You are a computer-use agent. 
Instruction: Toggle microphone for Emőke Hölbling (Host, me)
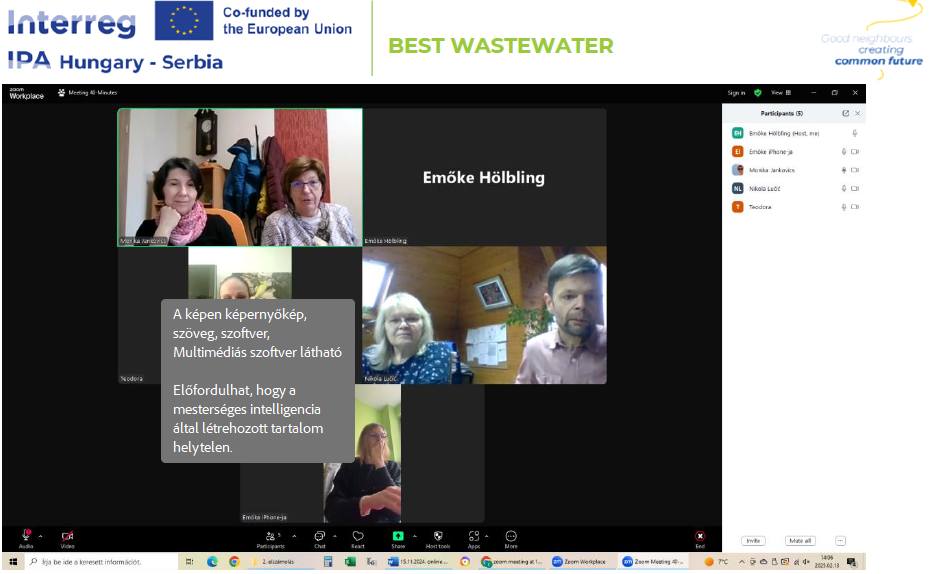pyautogui.click(x=854, y=133)
